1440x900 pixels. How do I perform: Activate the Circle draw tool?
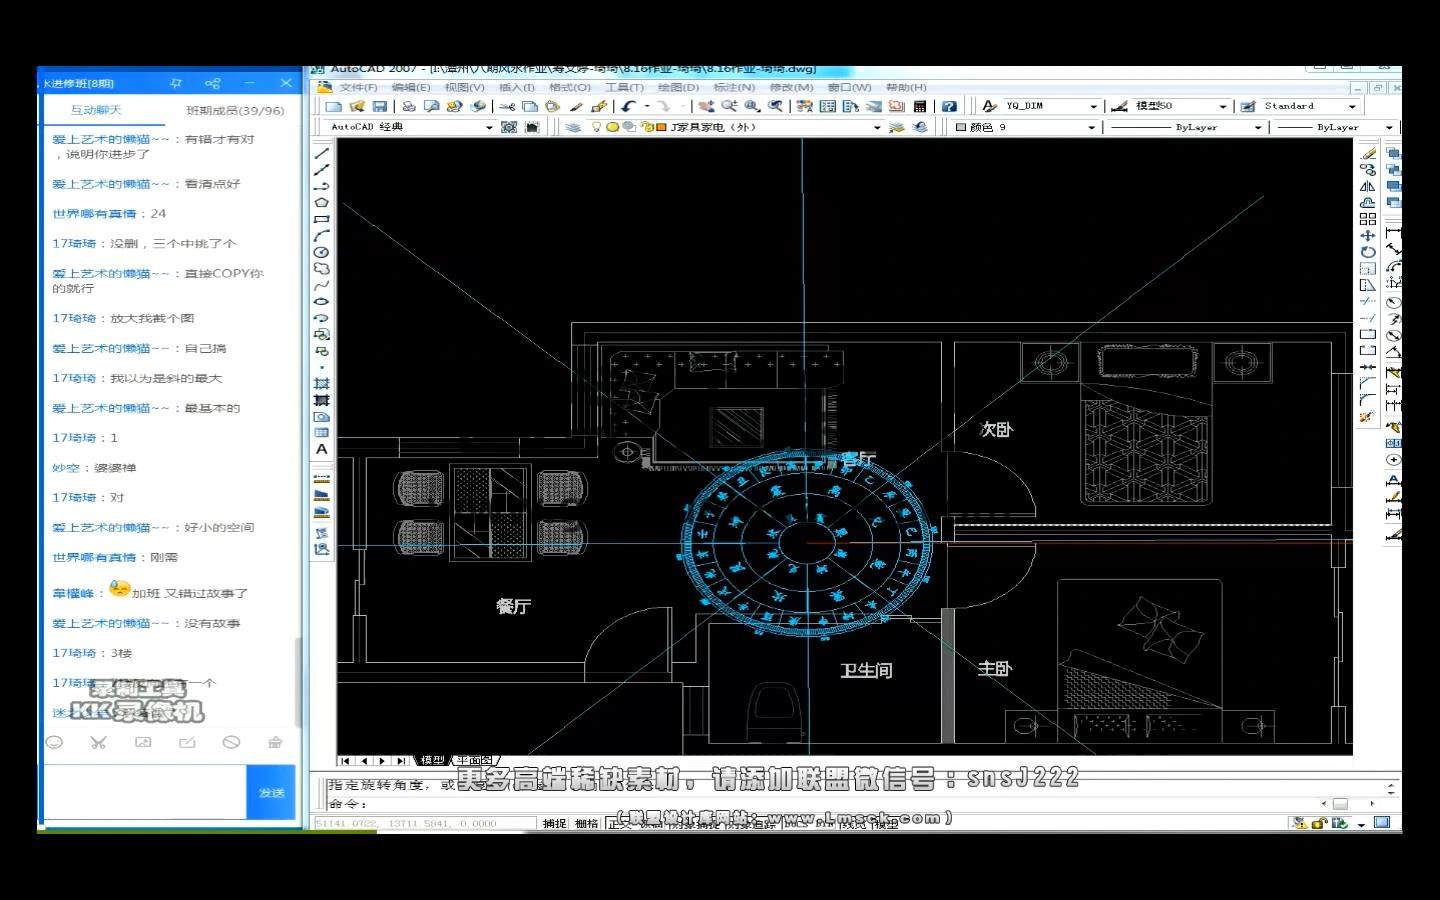pyautogui.click(x=322, y=252)
